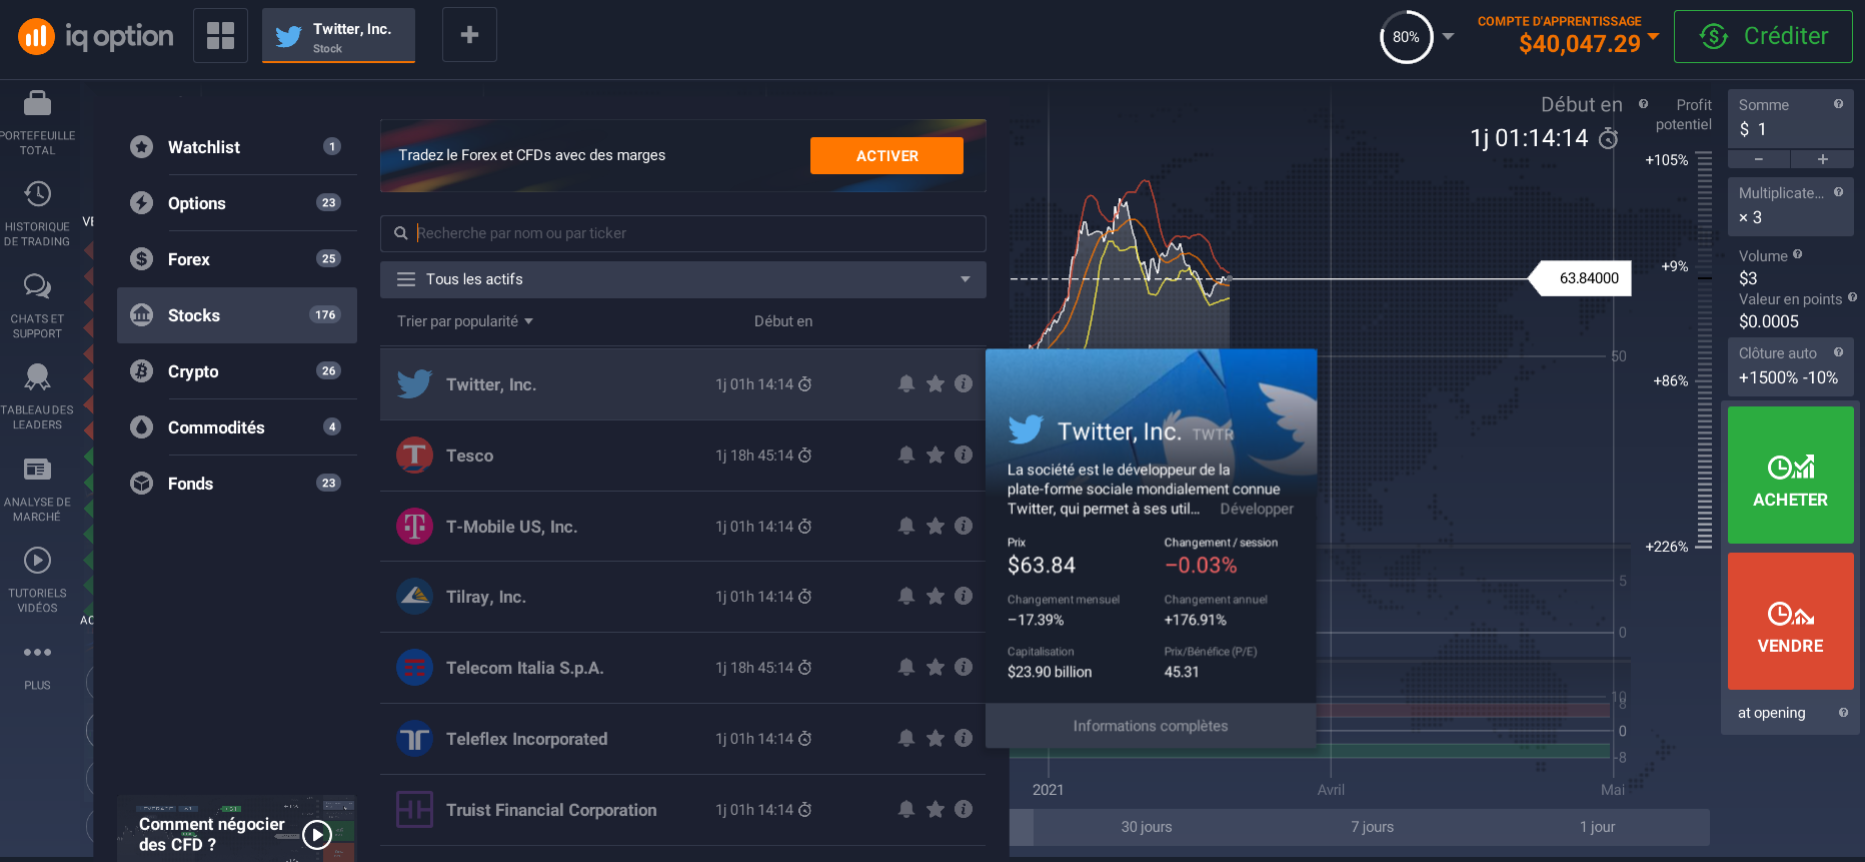Toggle alert bell for Telecom Italia S.p.A.
The height and width of the screenshot is (862, 1865).
pyautogui.click(x=906, y=667)
